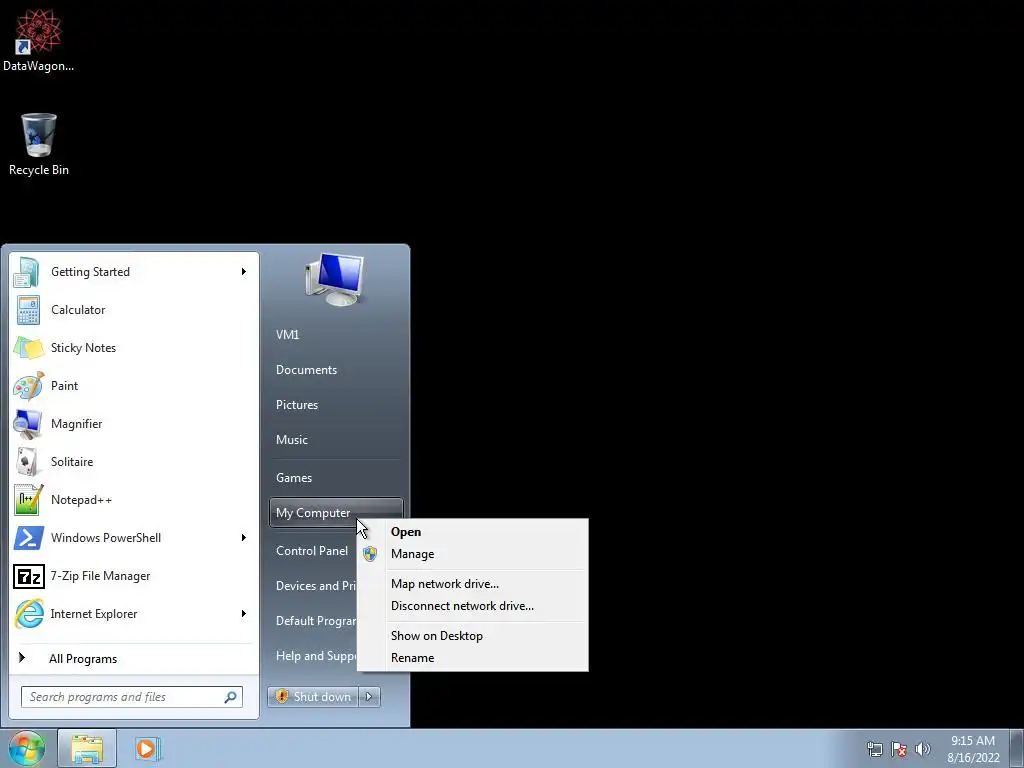Open Magnifier via its icon
The height and width of the screenshot is (768, 1024).
coord(28,424)
